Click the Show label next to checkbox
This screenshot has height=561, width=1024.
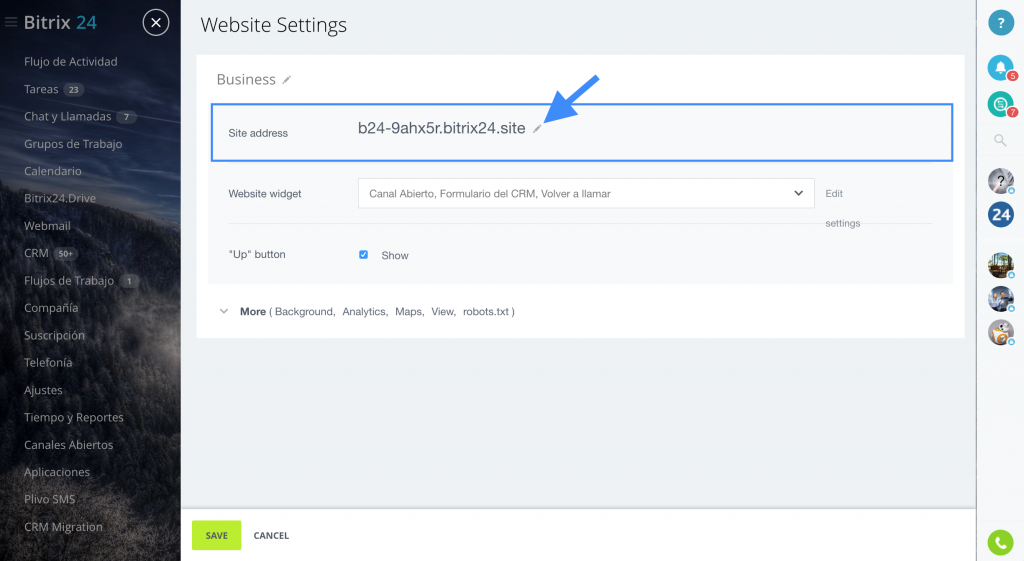(394, 255)
